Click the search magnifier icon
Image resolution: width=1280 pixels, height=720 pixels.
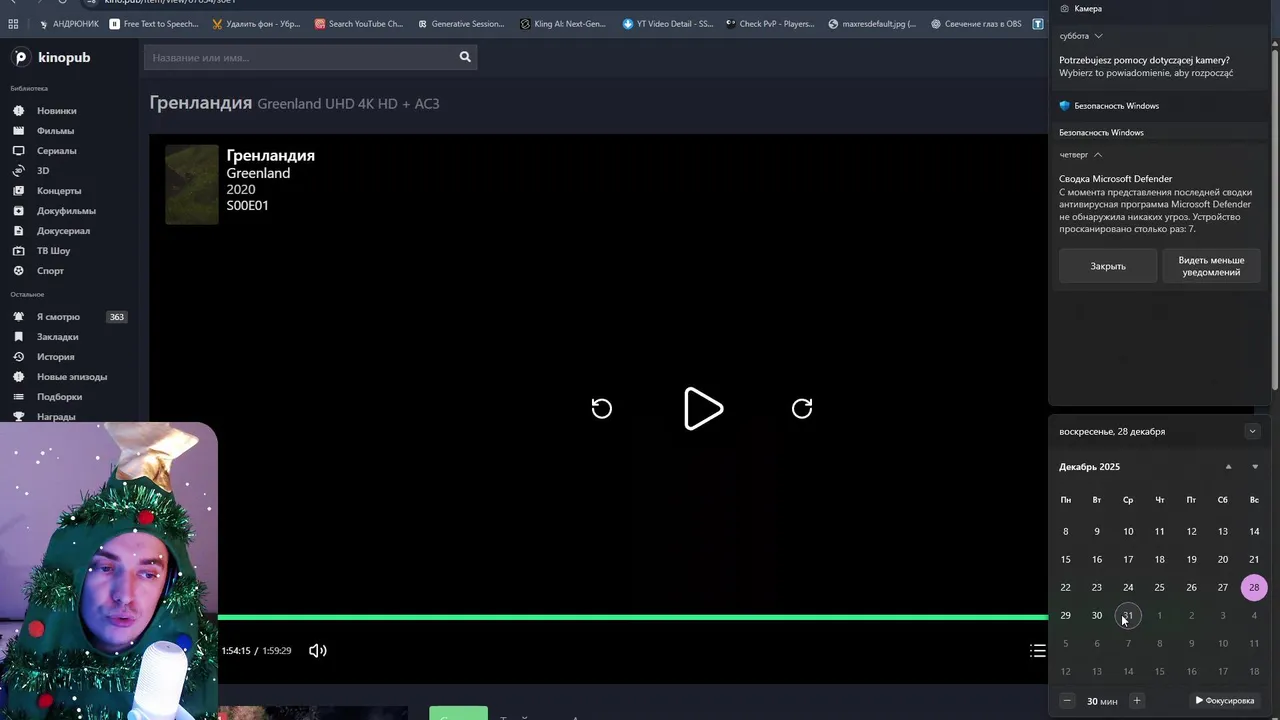pyautogui.click(x=465, y=57)
